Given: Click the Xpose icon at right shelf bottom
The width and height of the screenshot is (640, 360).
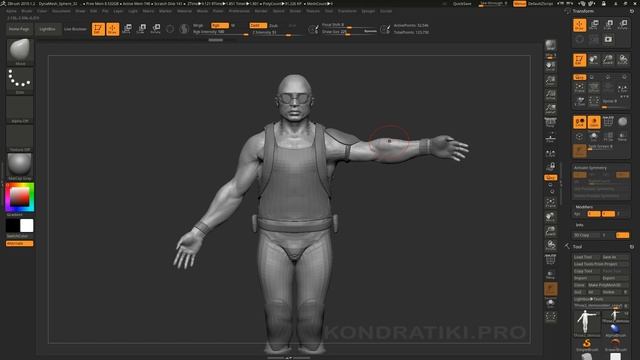Looking at the screenshot, I should point(551,316).
